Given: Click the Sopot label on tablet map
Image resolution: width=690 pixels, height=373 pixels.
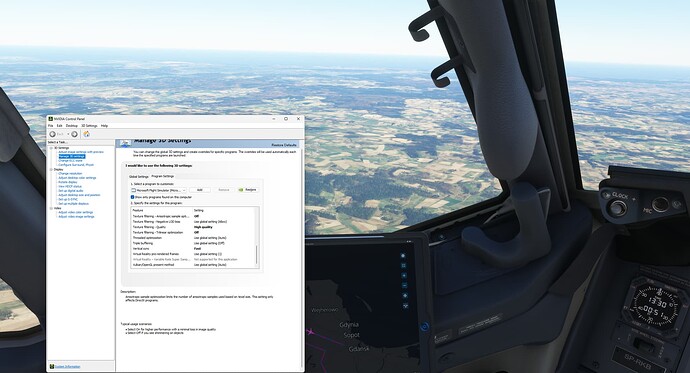Looking at the screenshot, I should point(352,335).
